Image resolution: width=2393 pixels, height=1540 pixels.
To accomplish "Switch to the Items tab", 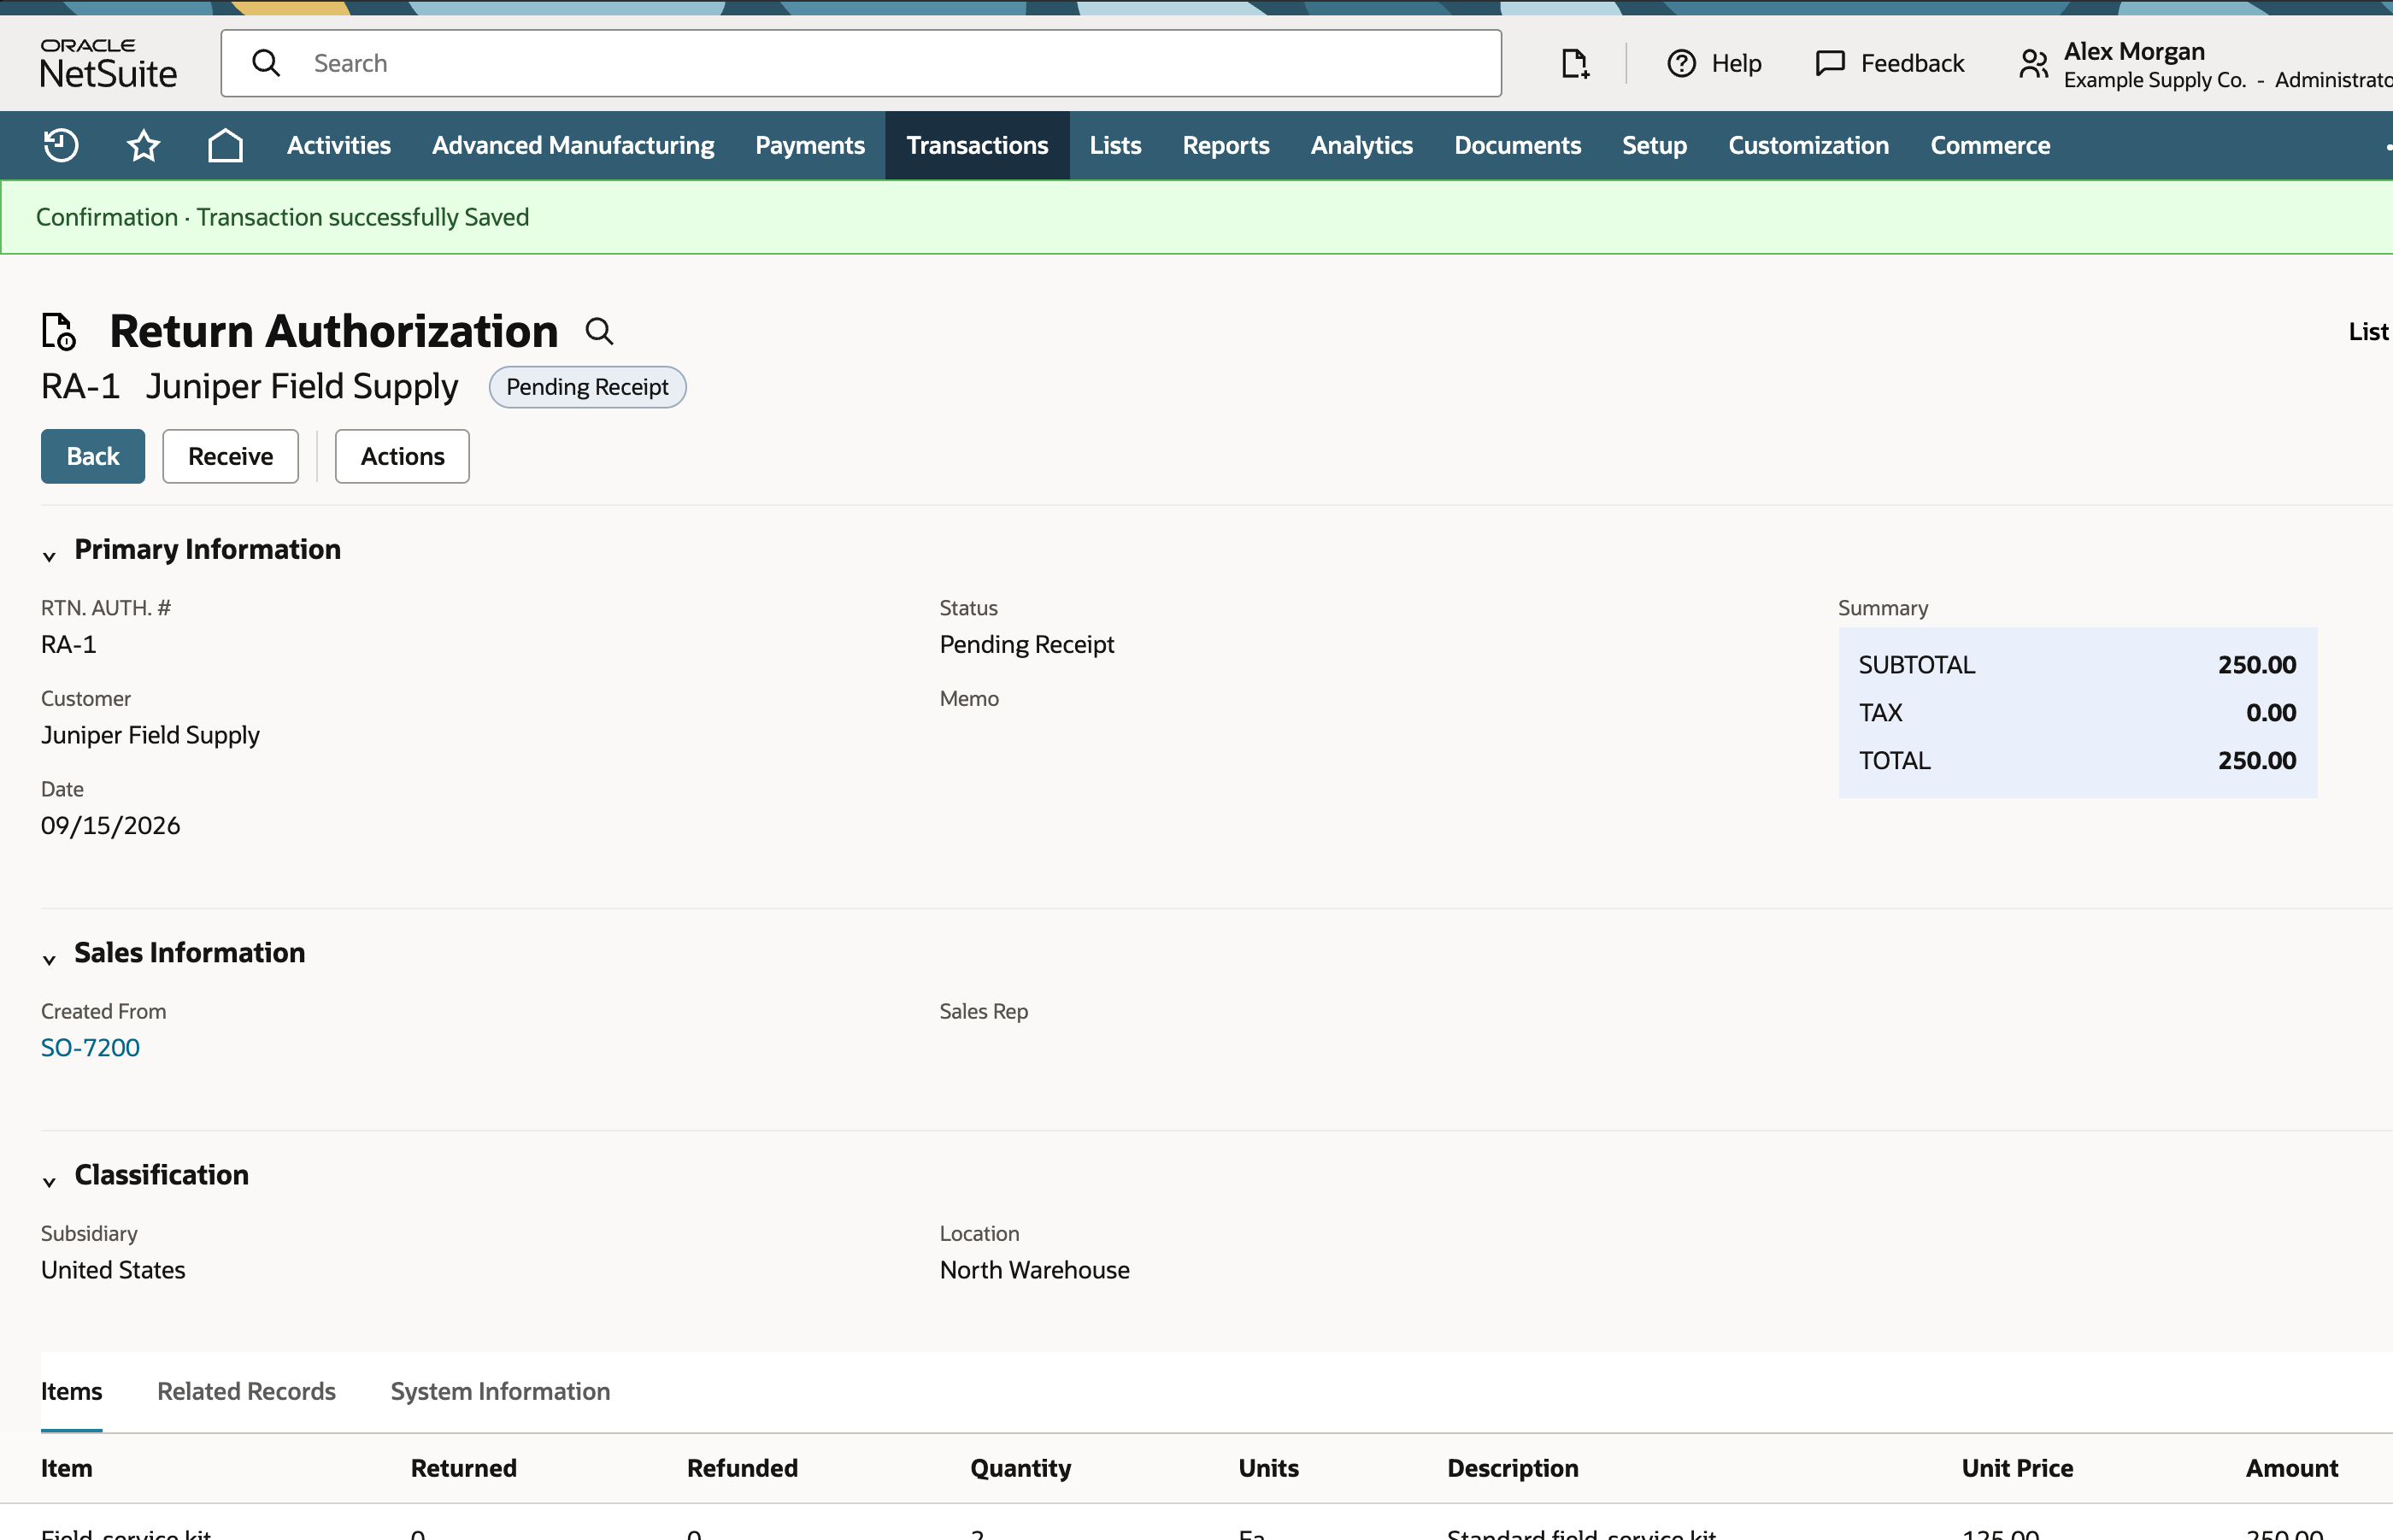I will coord(71,1391).
